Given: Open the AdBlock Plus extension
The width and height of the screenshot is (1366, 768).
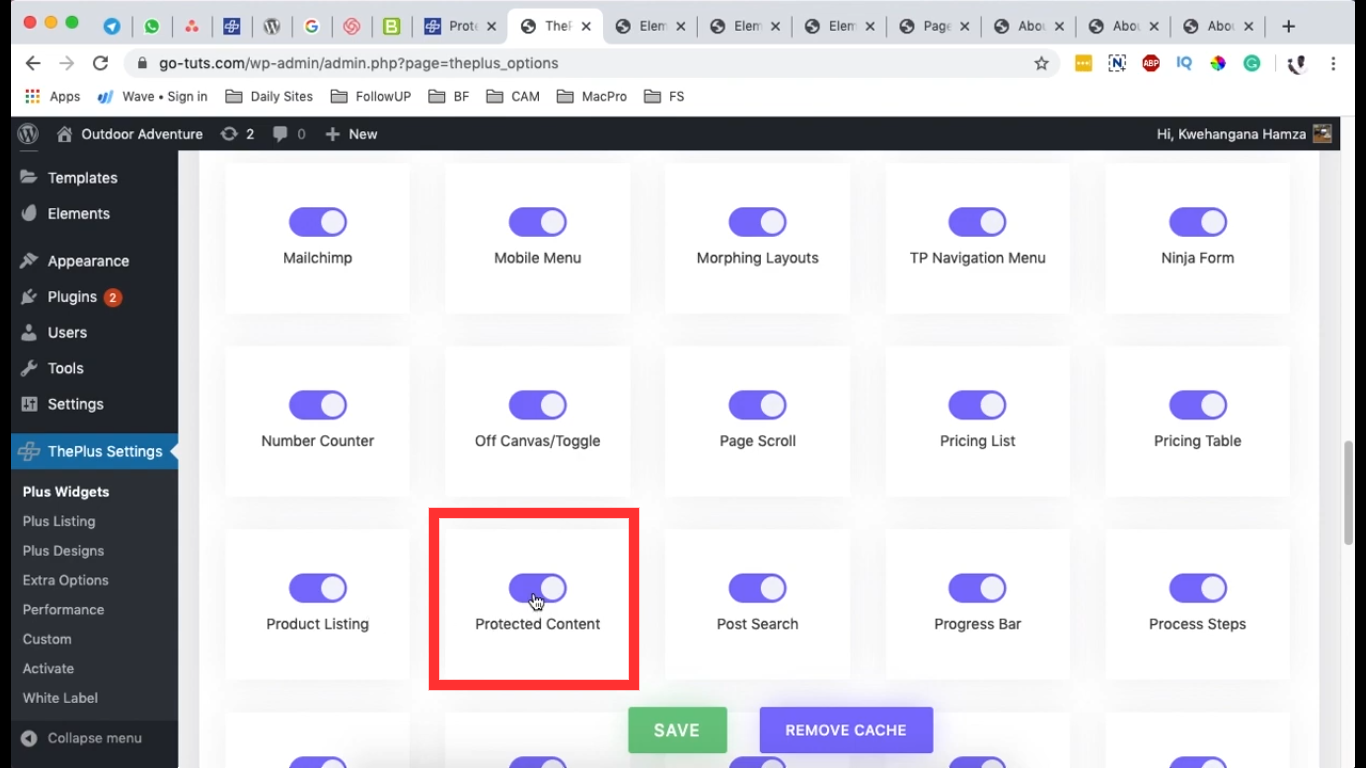Looking at the screenshot, I should pyautogui.click(x=1150, y=63).
